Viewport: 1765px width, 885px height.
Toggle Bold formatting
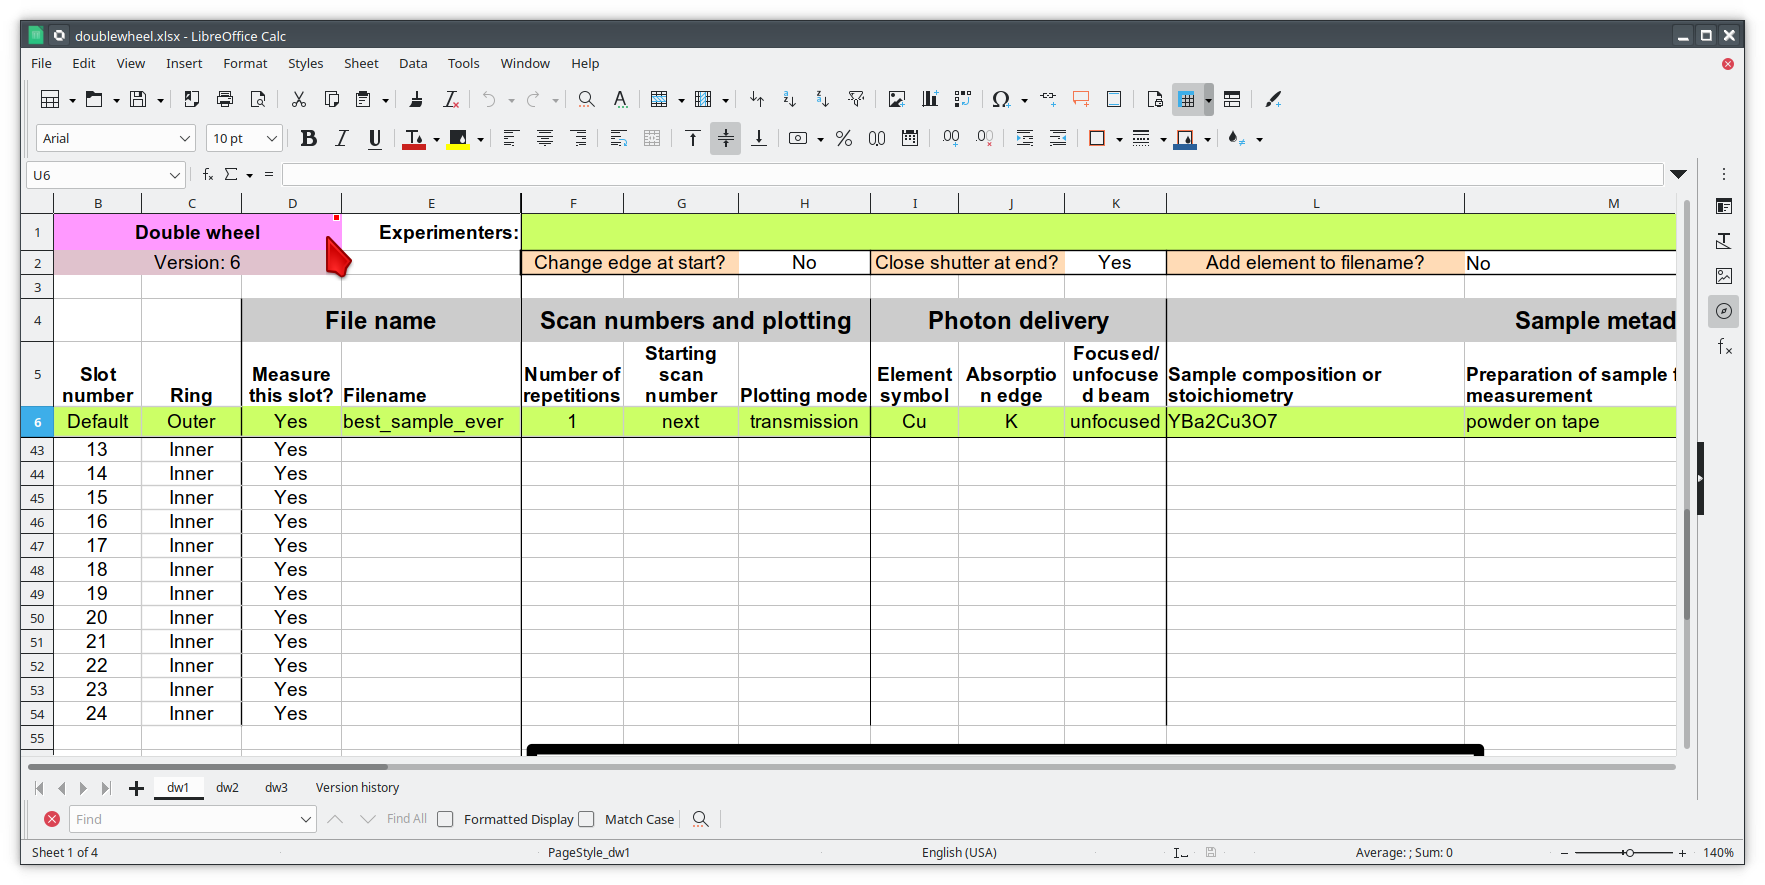[308, 138]
